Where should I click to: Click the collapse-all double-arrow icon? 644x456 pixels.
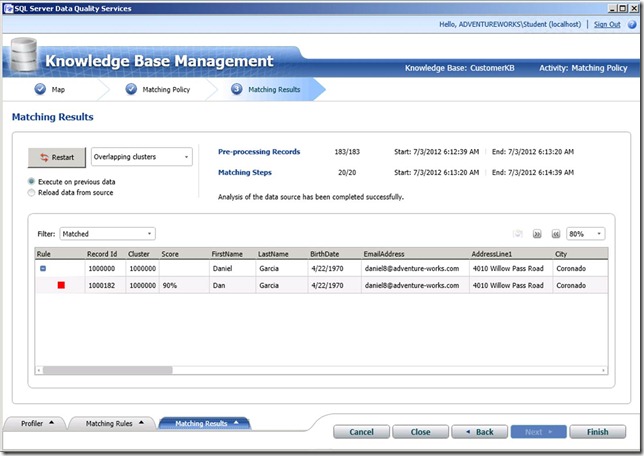click(x=554, y=234)
